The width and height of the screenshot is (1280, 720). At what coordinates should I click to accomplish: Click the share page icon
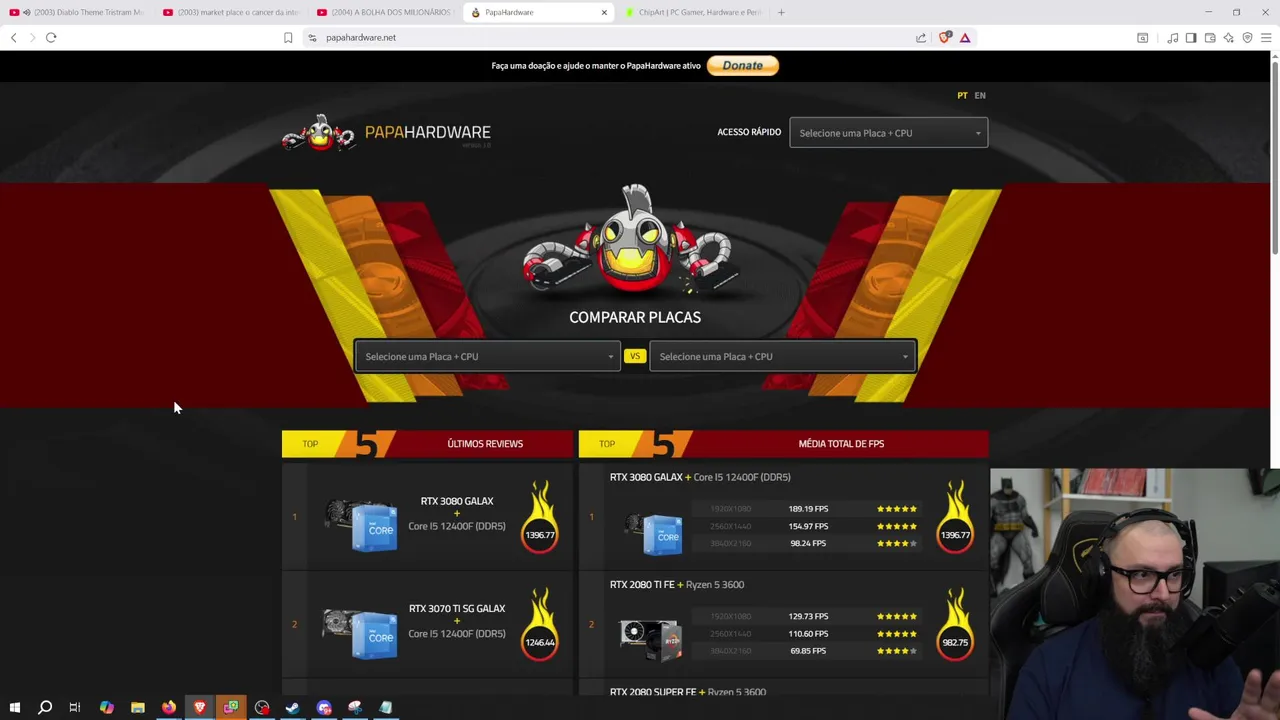(x=921, y=37)
